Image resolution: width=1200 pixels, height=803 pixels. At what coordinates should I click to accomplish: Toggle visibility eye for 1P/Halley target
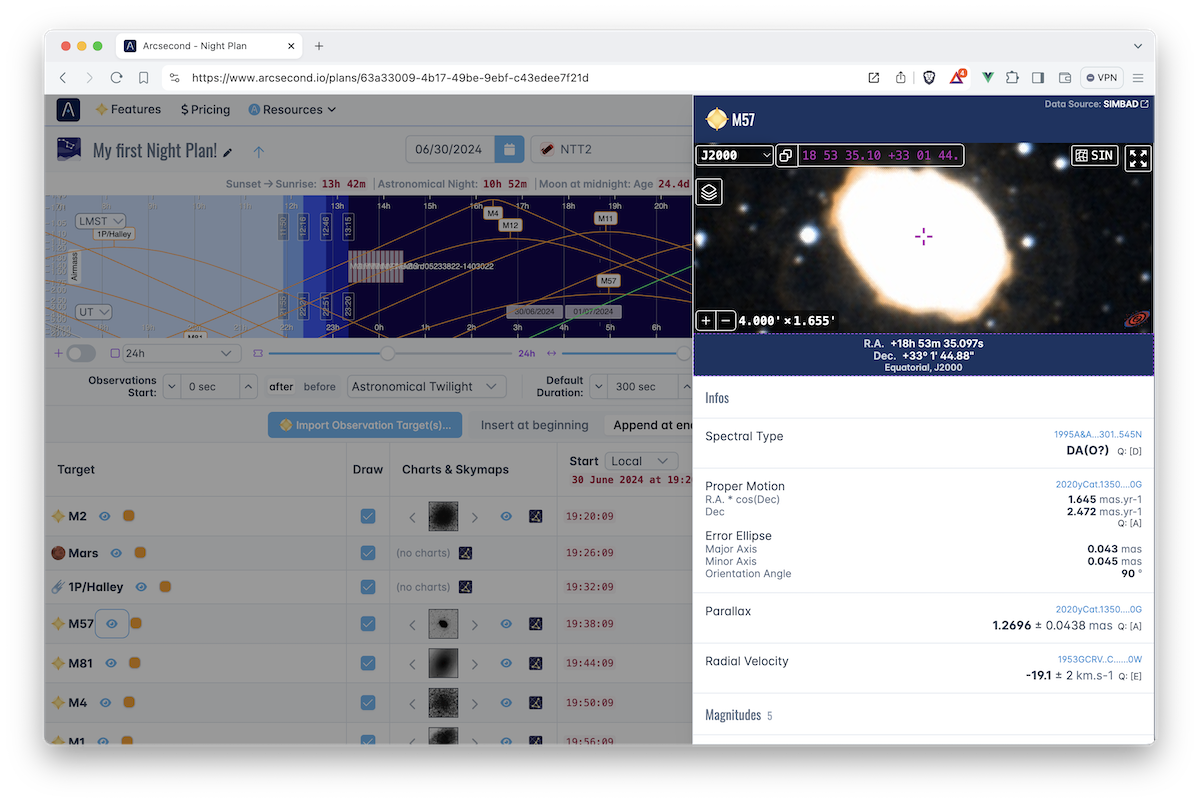140,587
